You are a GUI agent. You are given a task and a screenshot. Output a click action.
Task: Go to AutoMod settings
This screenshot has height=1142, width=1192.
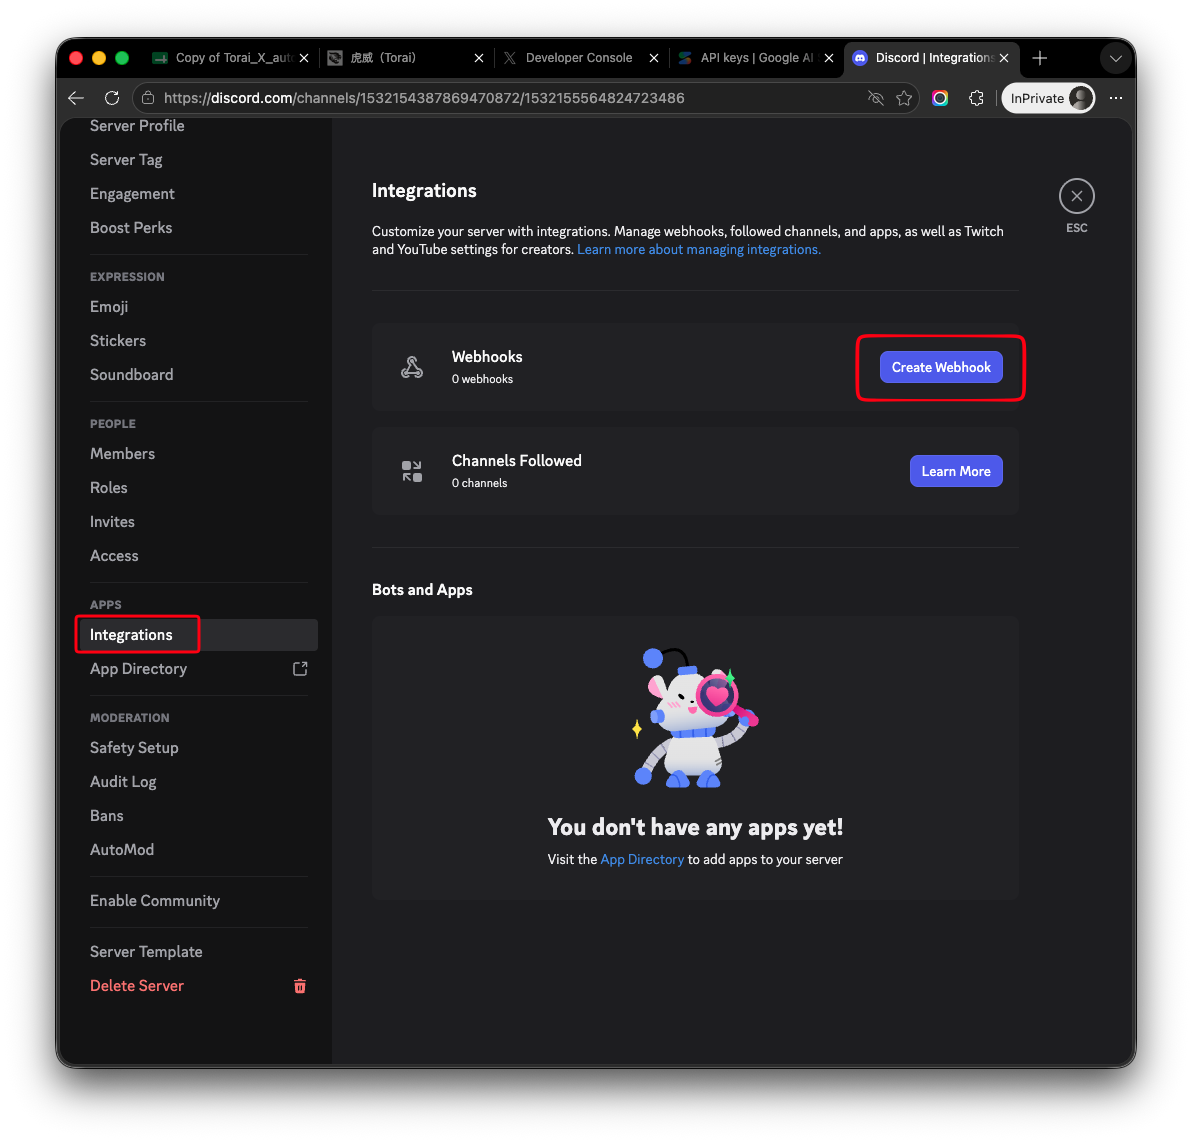122,850
